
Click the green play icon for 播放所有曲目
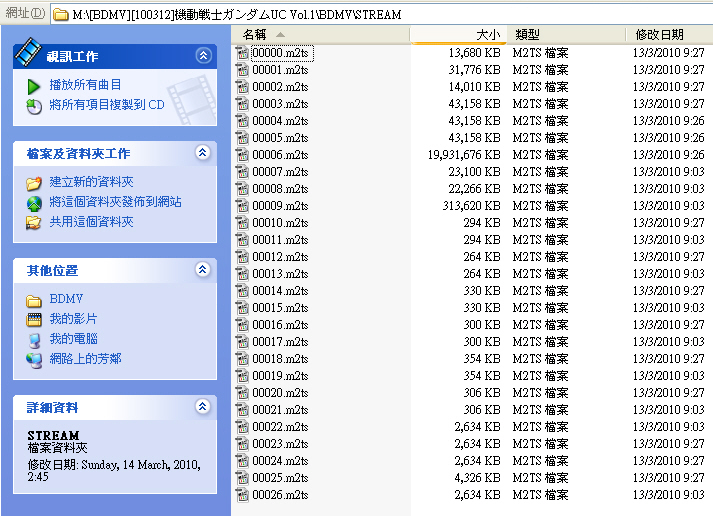34,86
